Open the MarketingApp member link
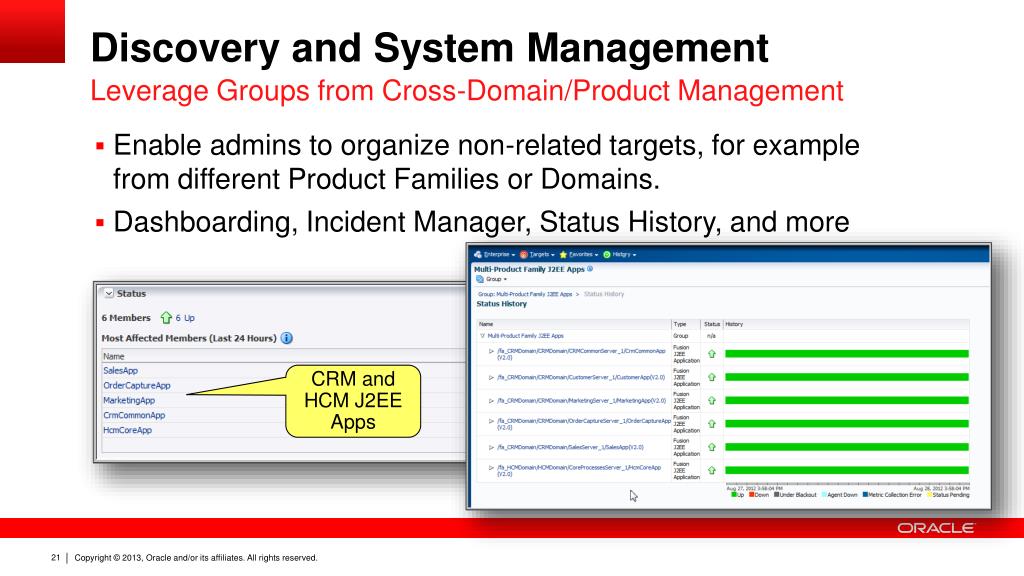Viewport: 1024px width, 576px height. (129, 401)
